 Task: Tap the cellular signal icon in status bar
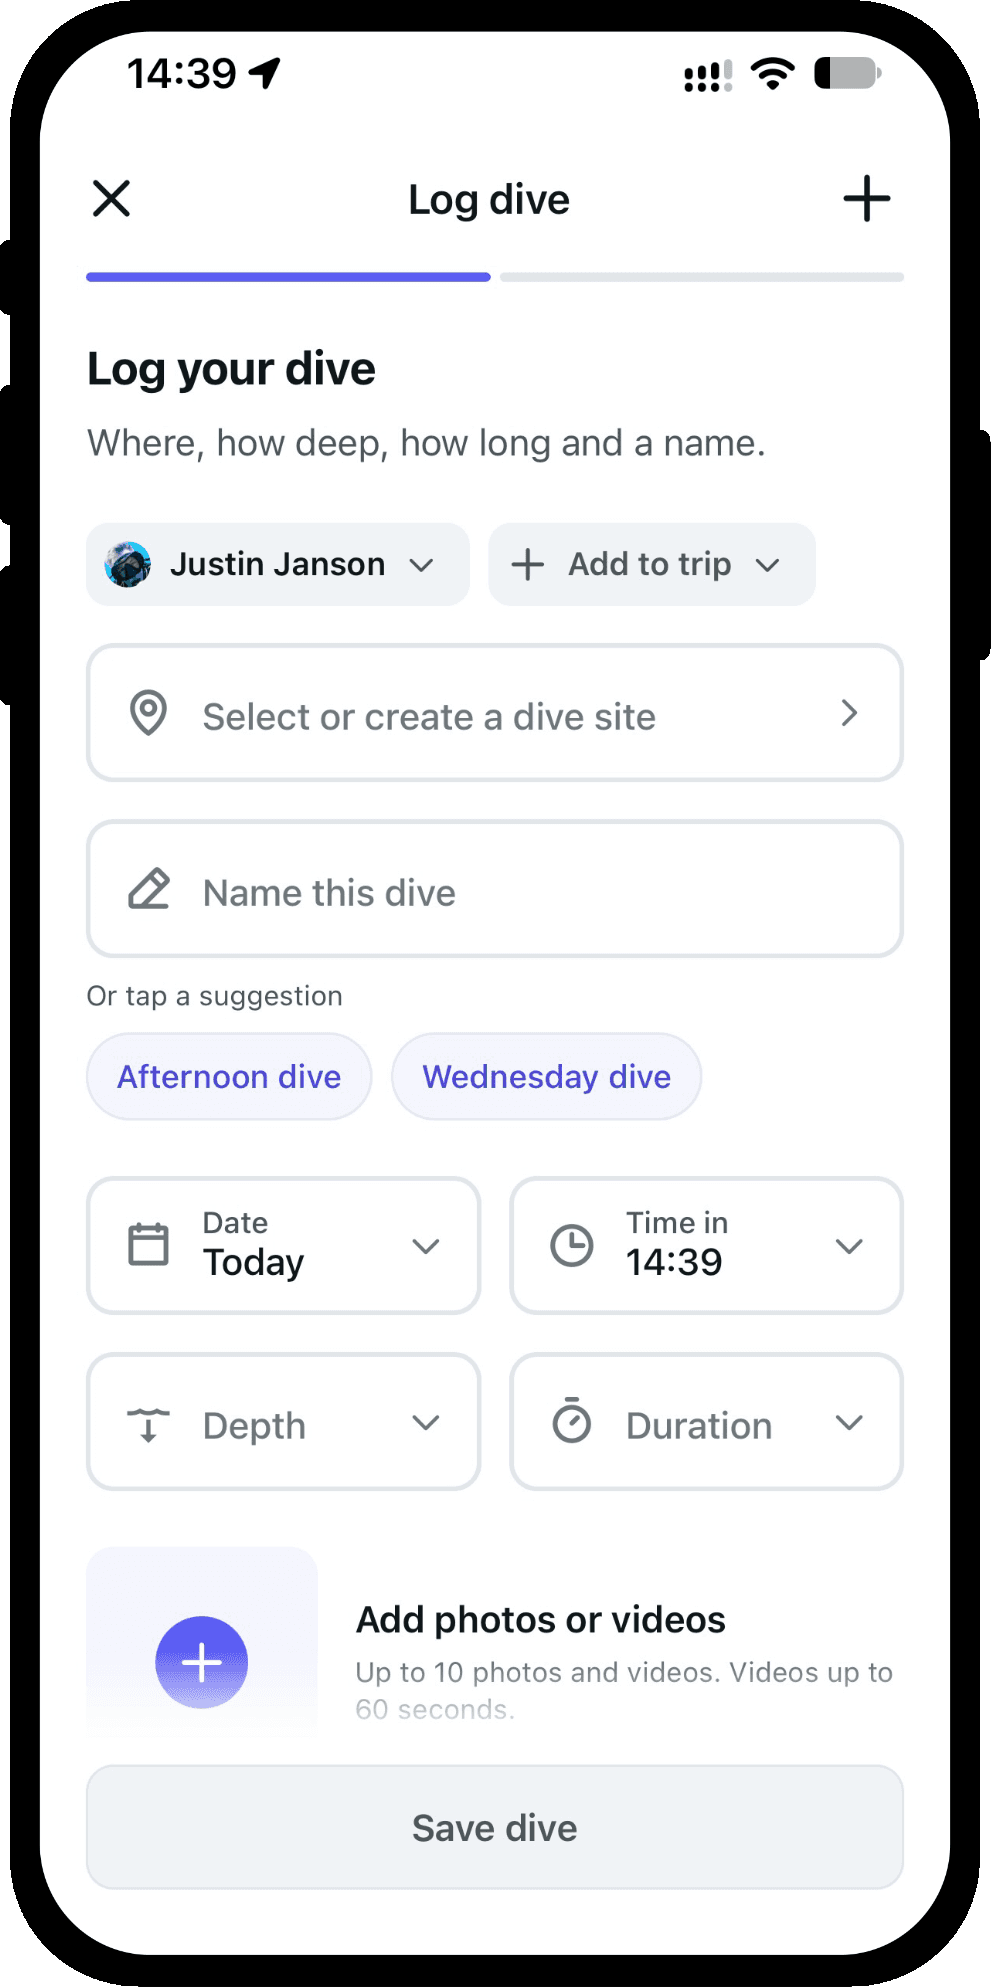[x=708, y=75]
